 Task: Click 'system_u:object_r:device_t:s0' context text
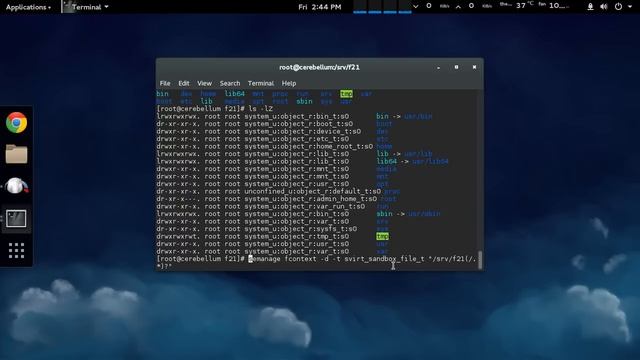tap(303, 131)
